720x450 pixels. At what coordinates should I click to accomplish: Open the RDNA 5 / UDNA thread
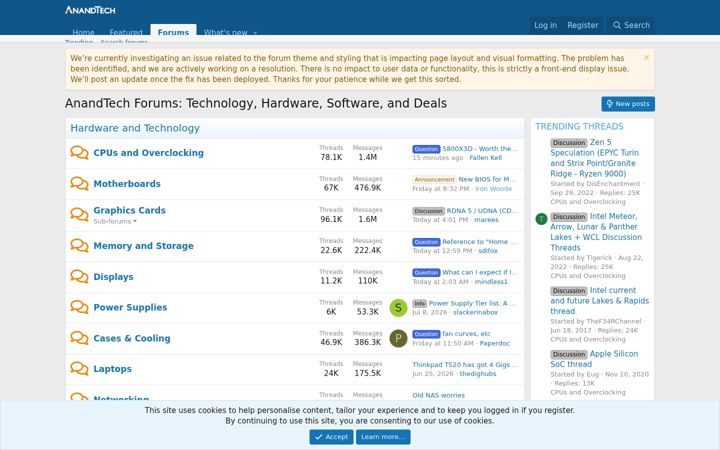482,211
